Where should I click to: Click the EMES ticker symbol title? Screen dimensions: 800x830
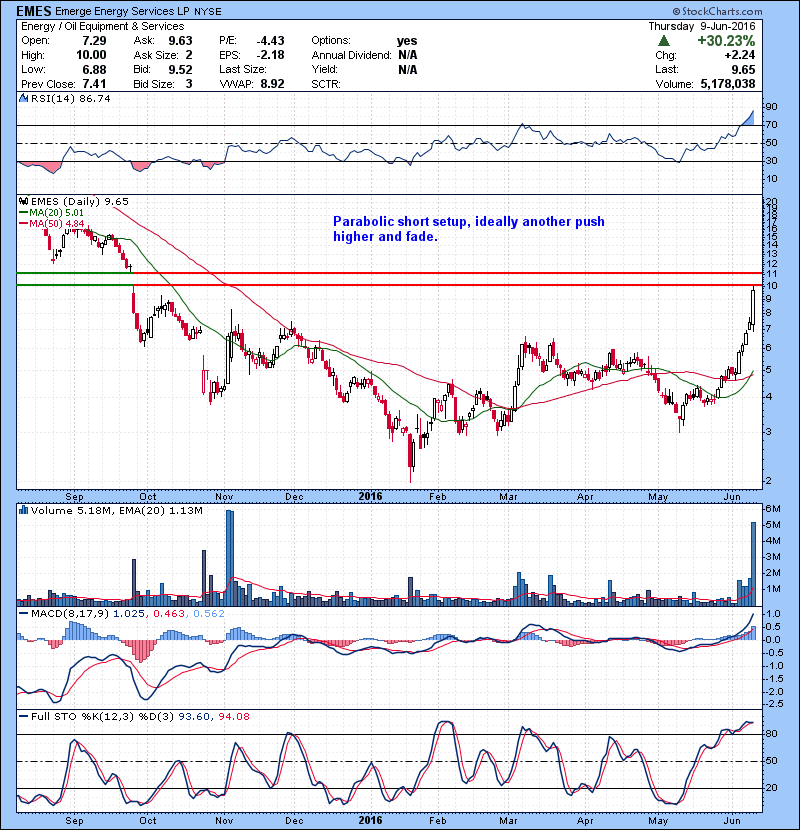(x=34, y=11)
